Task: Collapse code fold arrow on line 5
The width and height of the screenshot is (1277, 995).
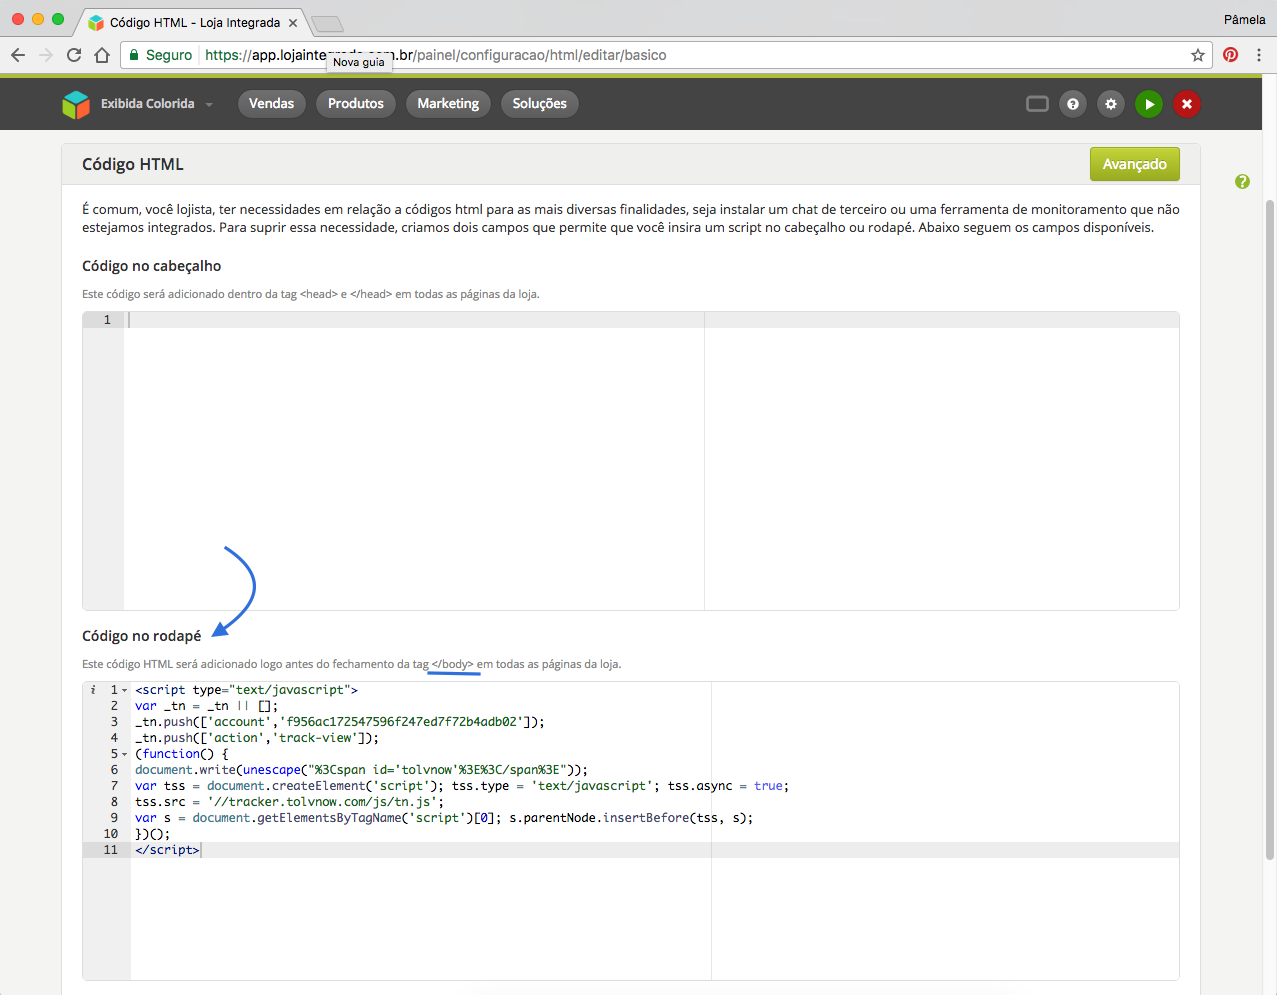Action: [125, 754]
